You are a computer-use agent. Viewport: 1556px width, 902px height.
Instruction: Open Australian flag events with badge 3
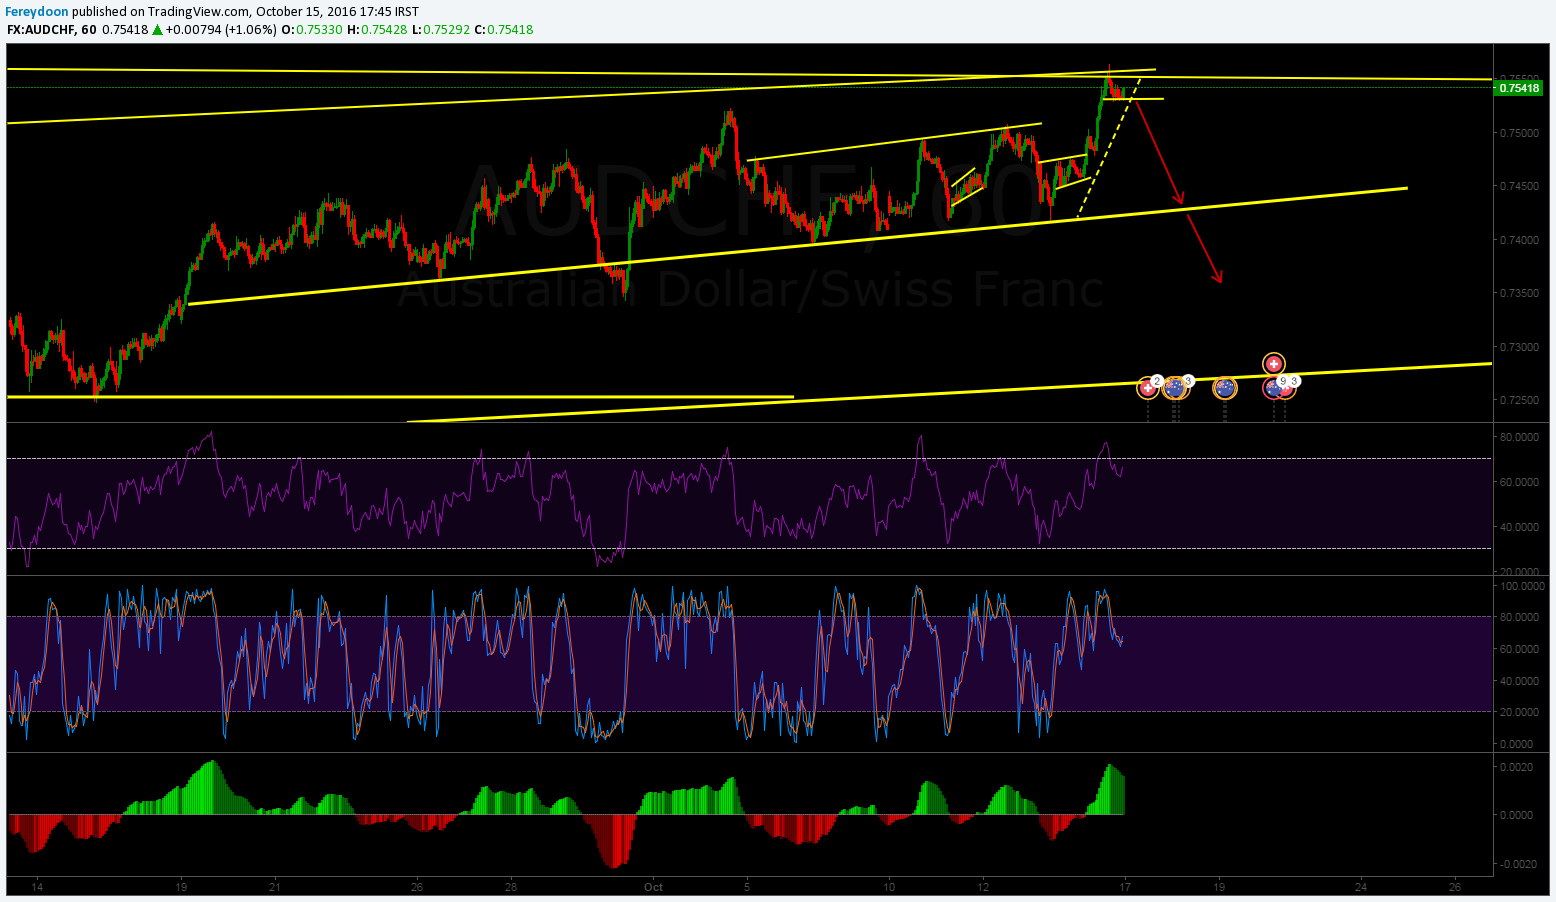[1174, 388]
